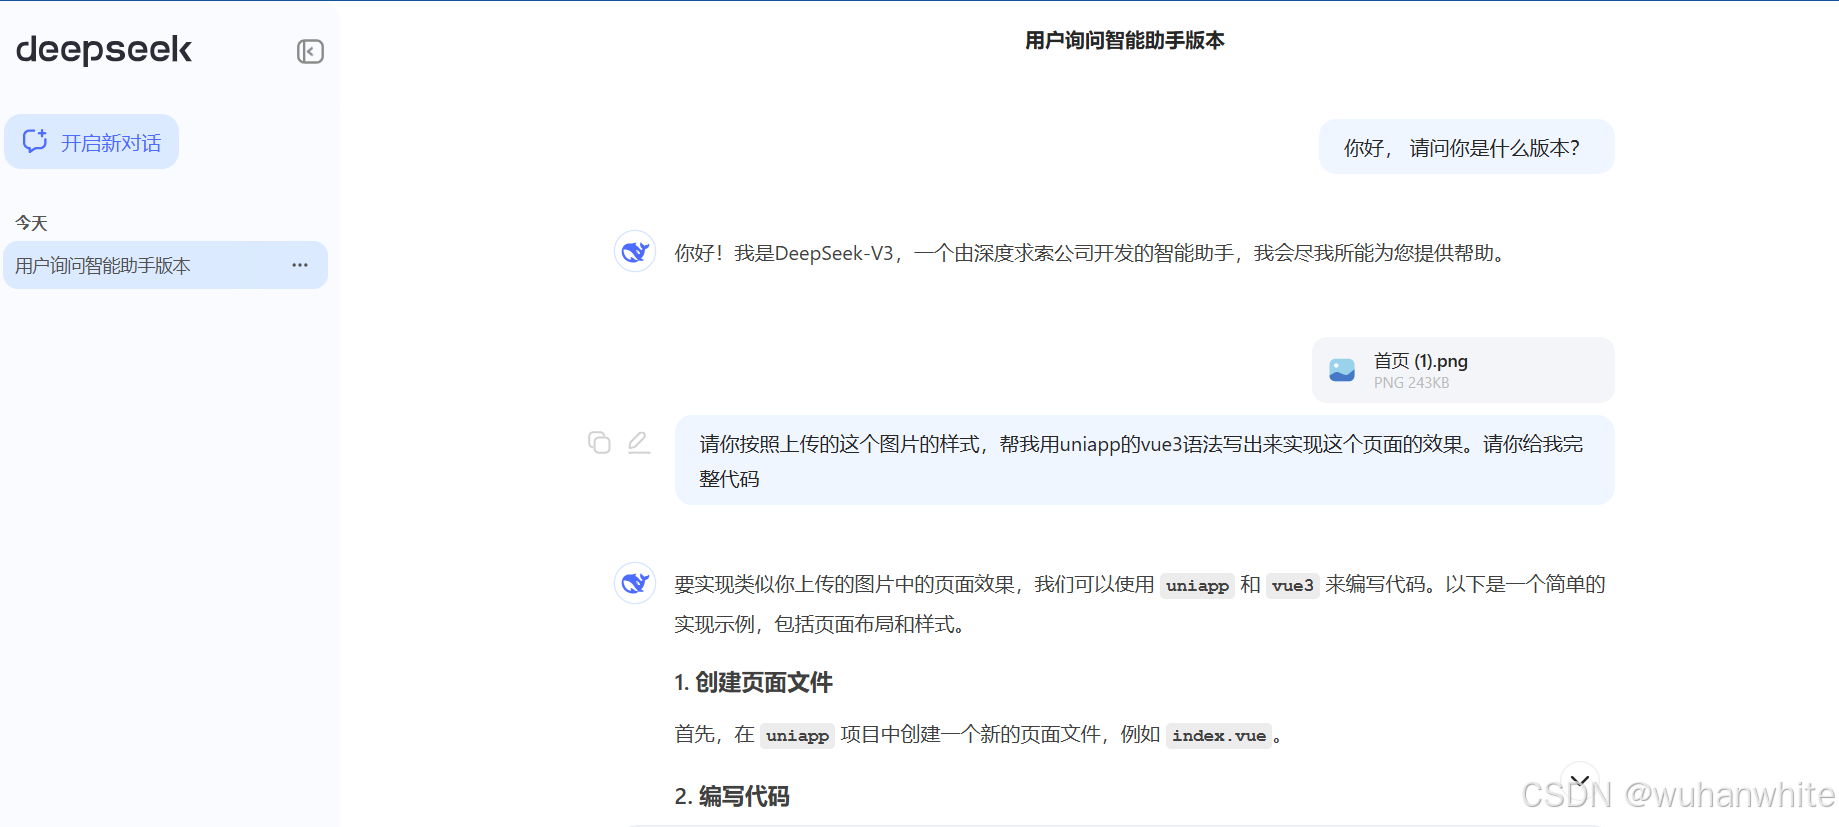
Task: Click the heading 1. 创建页面文件
Action: click(753, 683)
